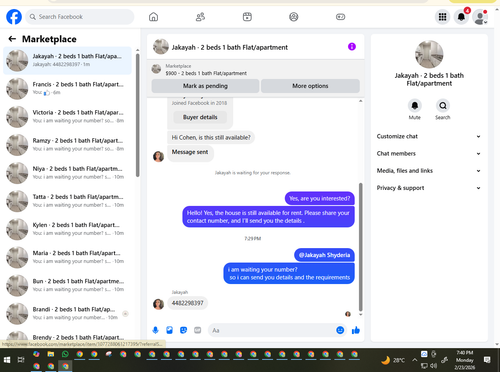Open the Niya conversation
Image resolution: width=500 pixels, height=372 pixels.
pos(67,173)
